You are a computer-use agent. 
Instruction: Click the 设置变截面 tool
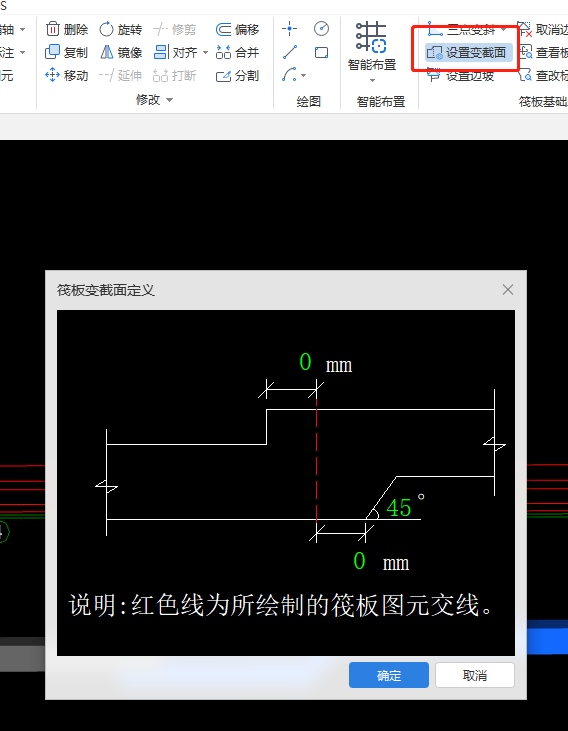point(468,53)
